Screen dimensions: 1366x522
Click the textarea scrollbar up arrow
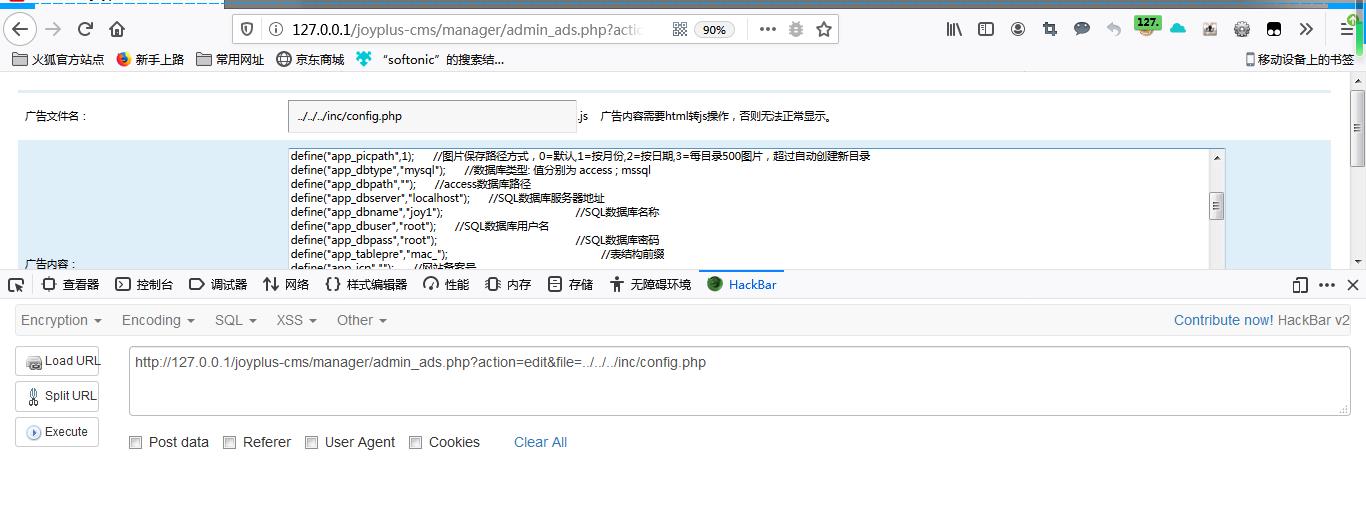click(x=1216, y=157)
